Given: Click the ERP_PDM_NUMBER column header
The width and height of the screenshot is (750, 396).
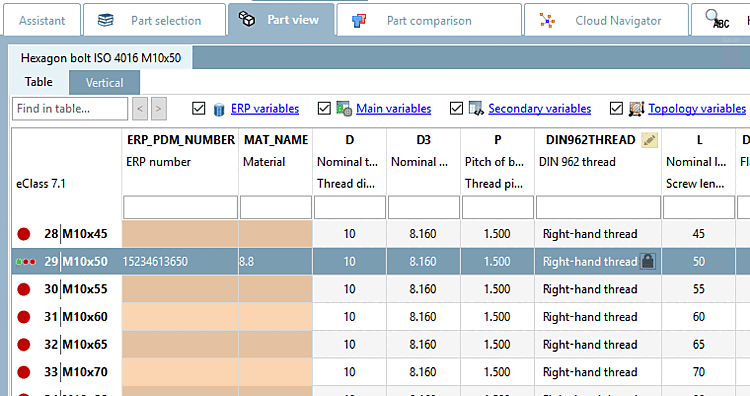Looking at the screenshot, I should tap(181, 140).
